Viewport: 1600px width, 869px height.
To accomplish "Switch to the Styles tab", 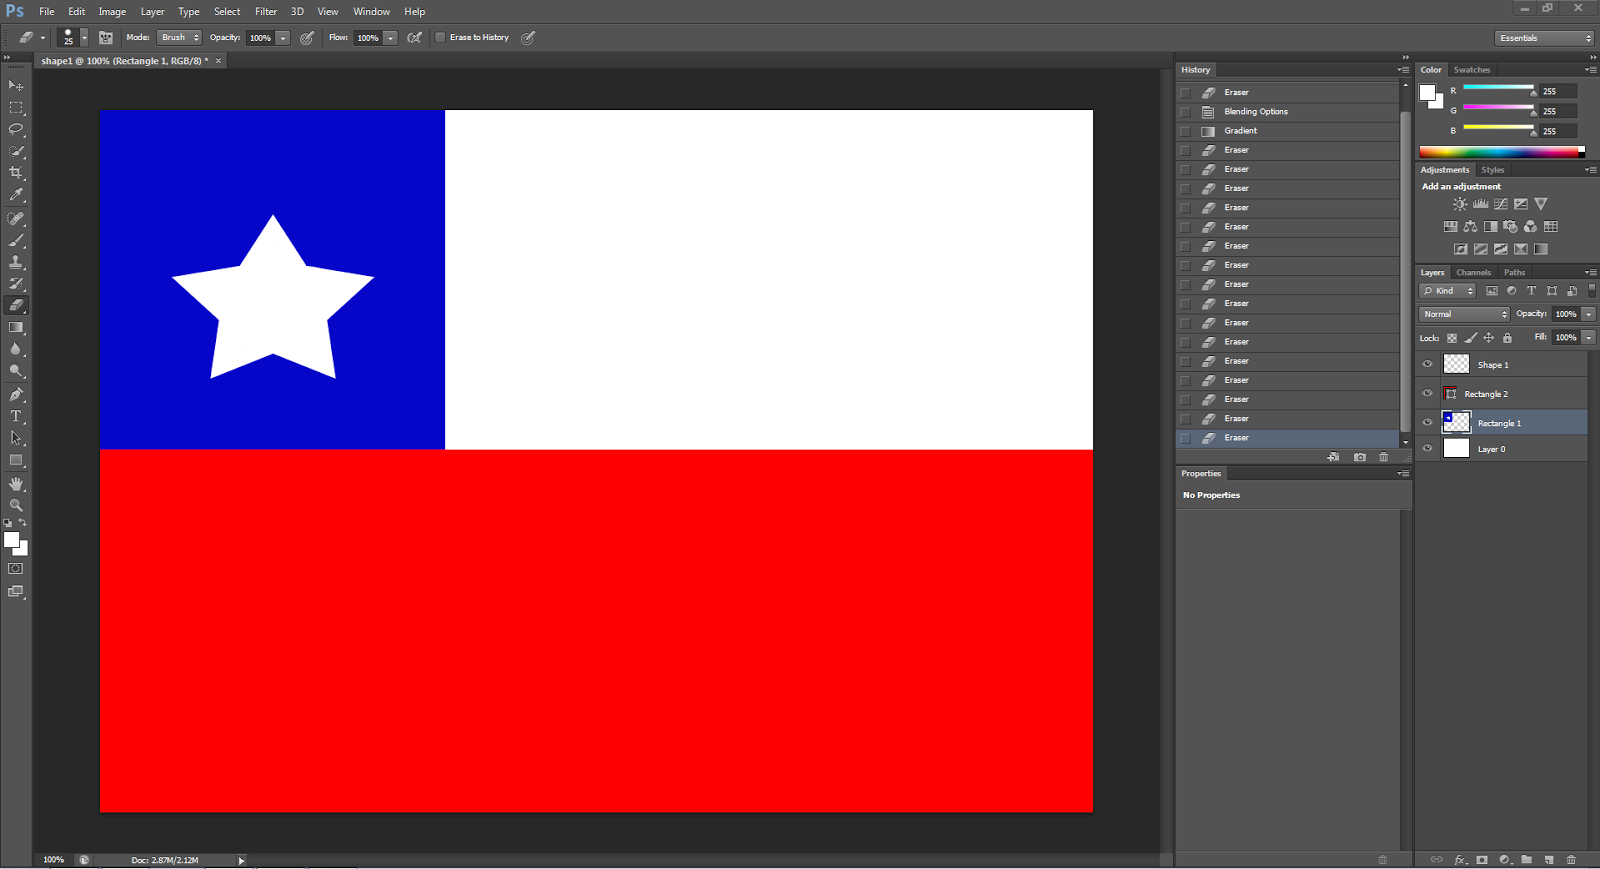I will (1493, 170).
